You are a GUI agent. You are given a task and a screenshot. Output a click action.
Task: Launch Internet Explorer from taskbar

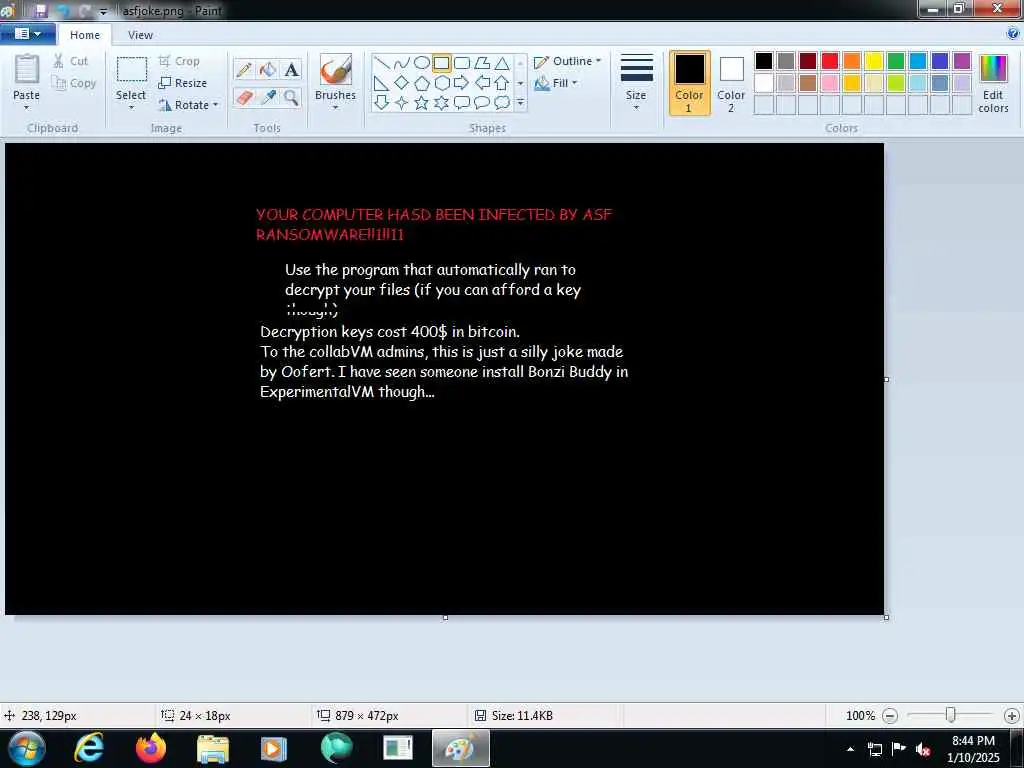[x=89, y=748]
